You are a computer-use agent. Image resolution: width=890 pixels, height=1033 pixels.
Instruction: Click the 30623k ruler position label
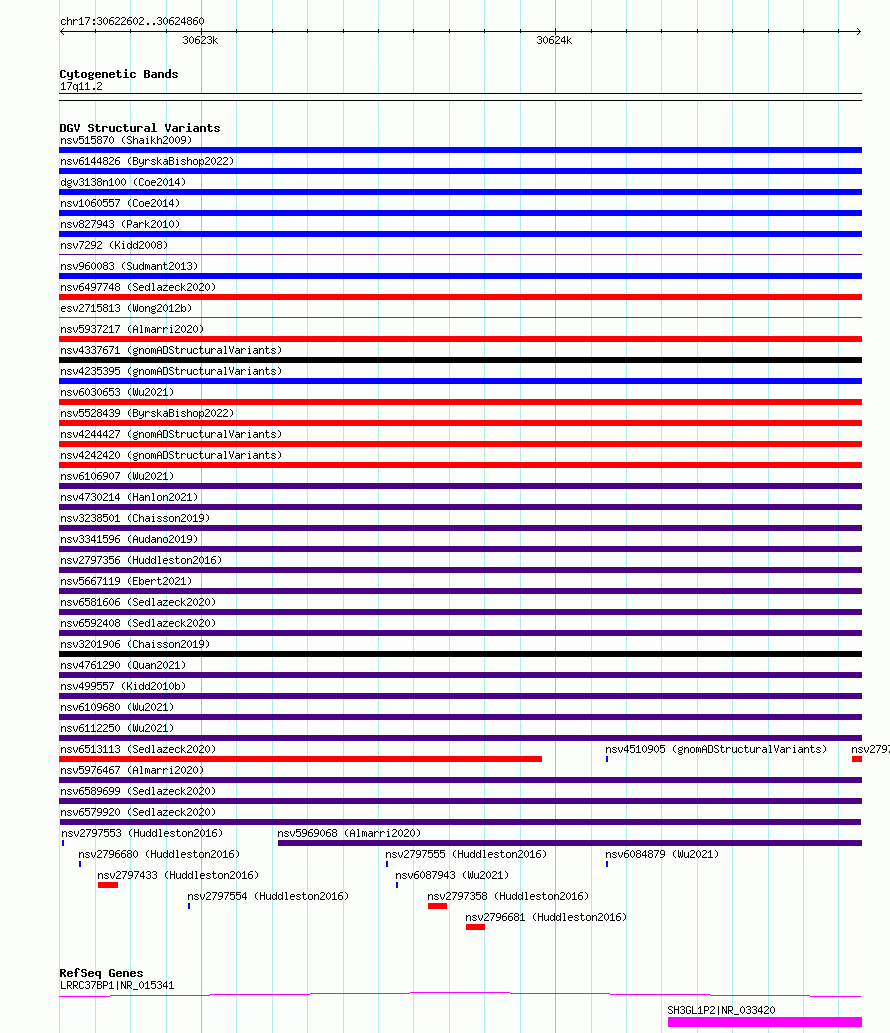click(200, 41)
